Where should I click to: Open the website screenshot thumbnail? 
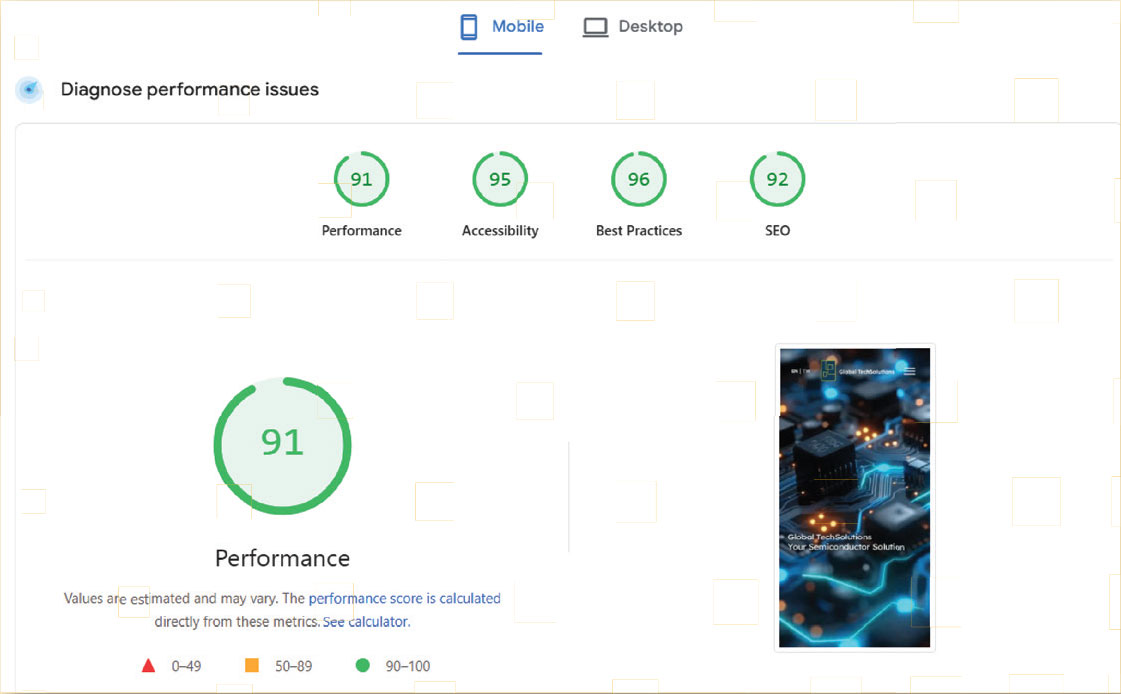tap(854, 497)
